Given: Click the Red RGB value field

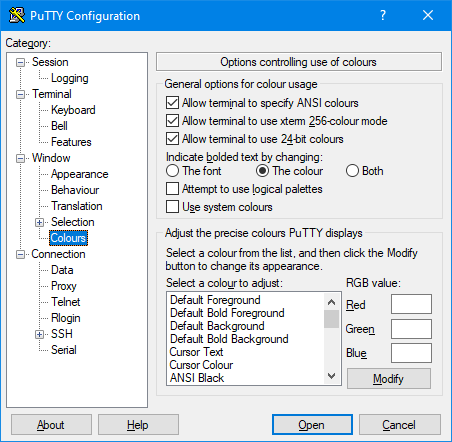Looking at the screenshot, I should 411,304.
